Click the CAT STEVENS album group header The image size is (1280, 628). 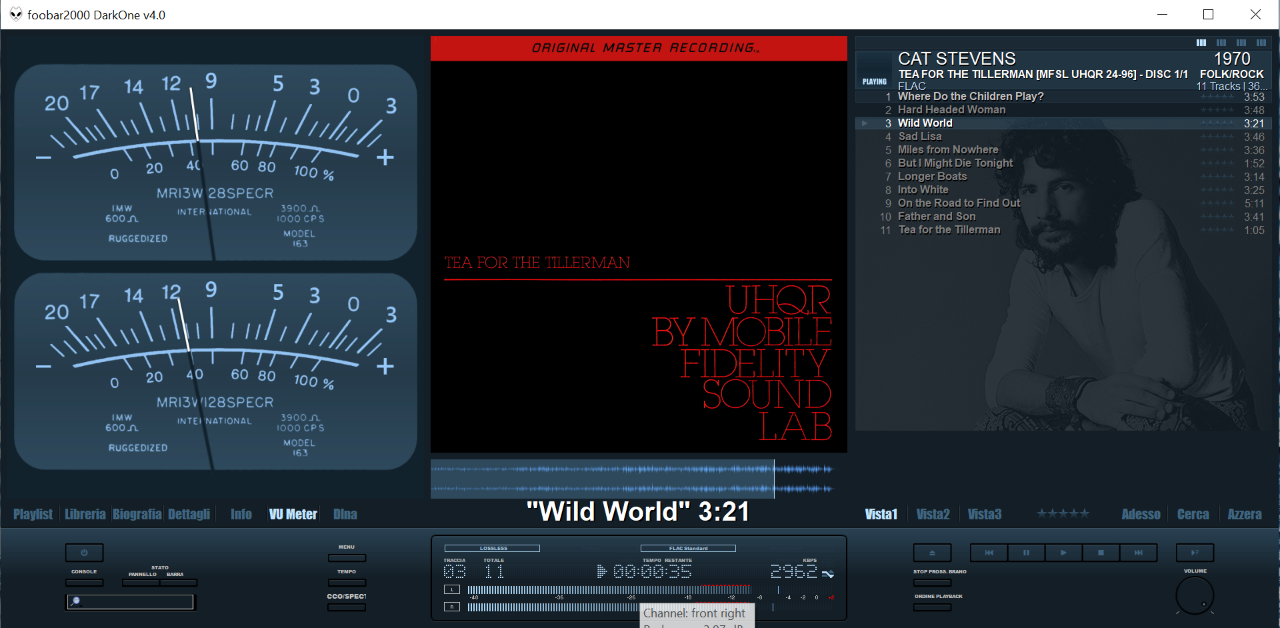pos(1062,70)
